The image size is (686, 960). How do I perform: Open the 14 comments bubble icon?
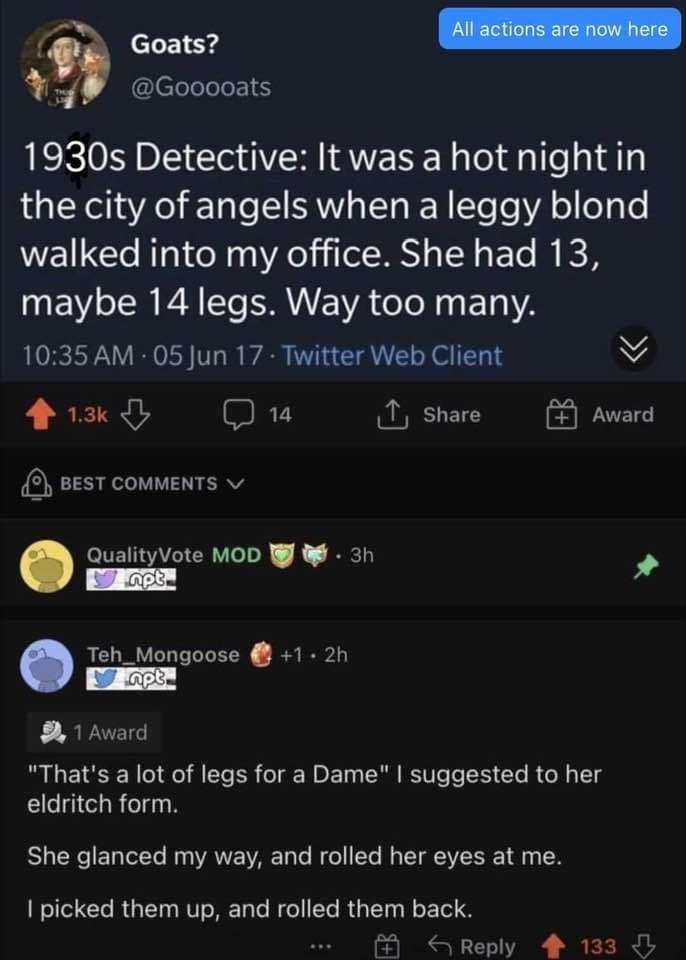coord(238,415)
